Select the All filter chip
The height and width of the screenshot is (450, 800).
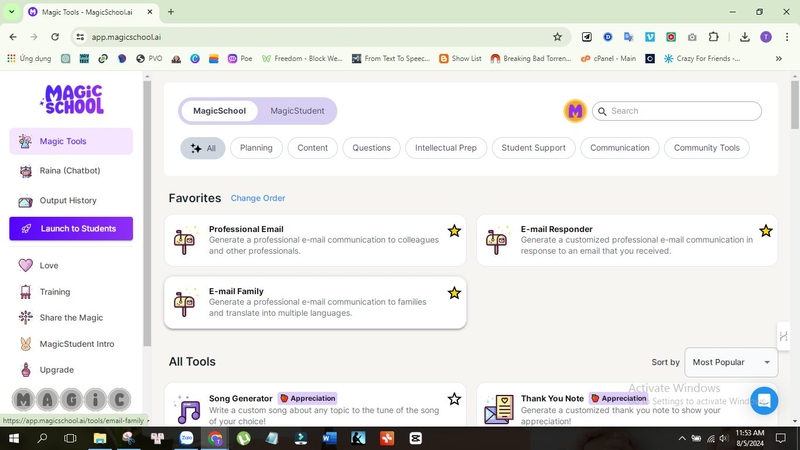pyautogui.click(x=203, y=148)
